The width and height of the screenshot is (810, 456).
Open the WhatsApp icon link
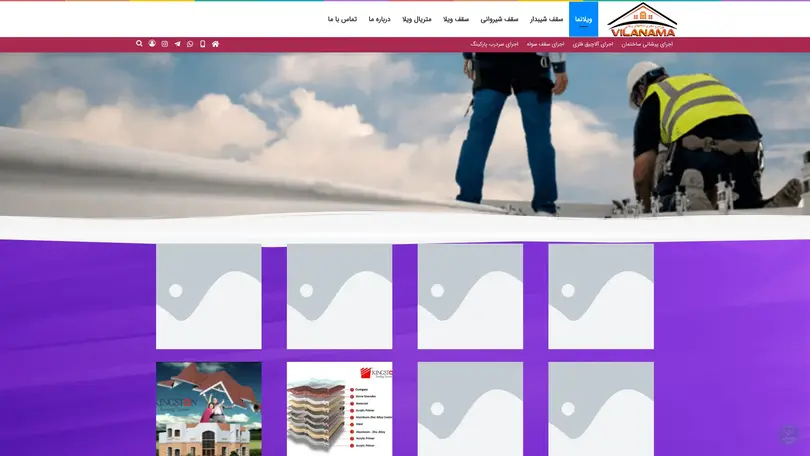click(x=190, y=44)
